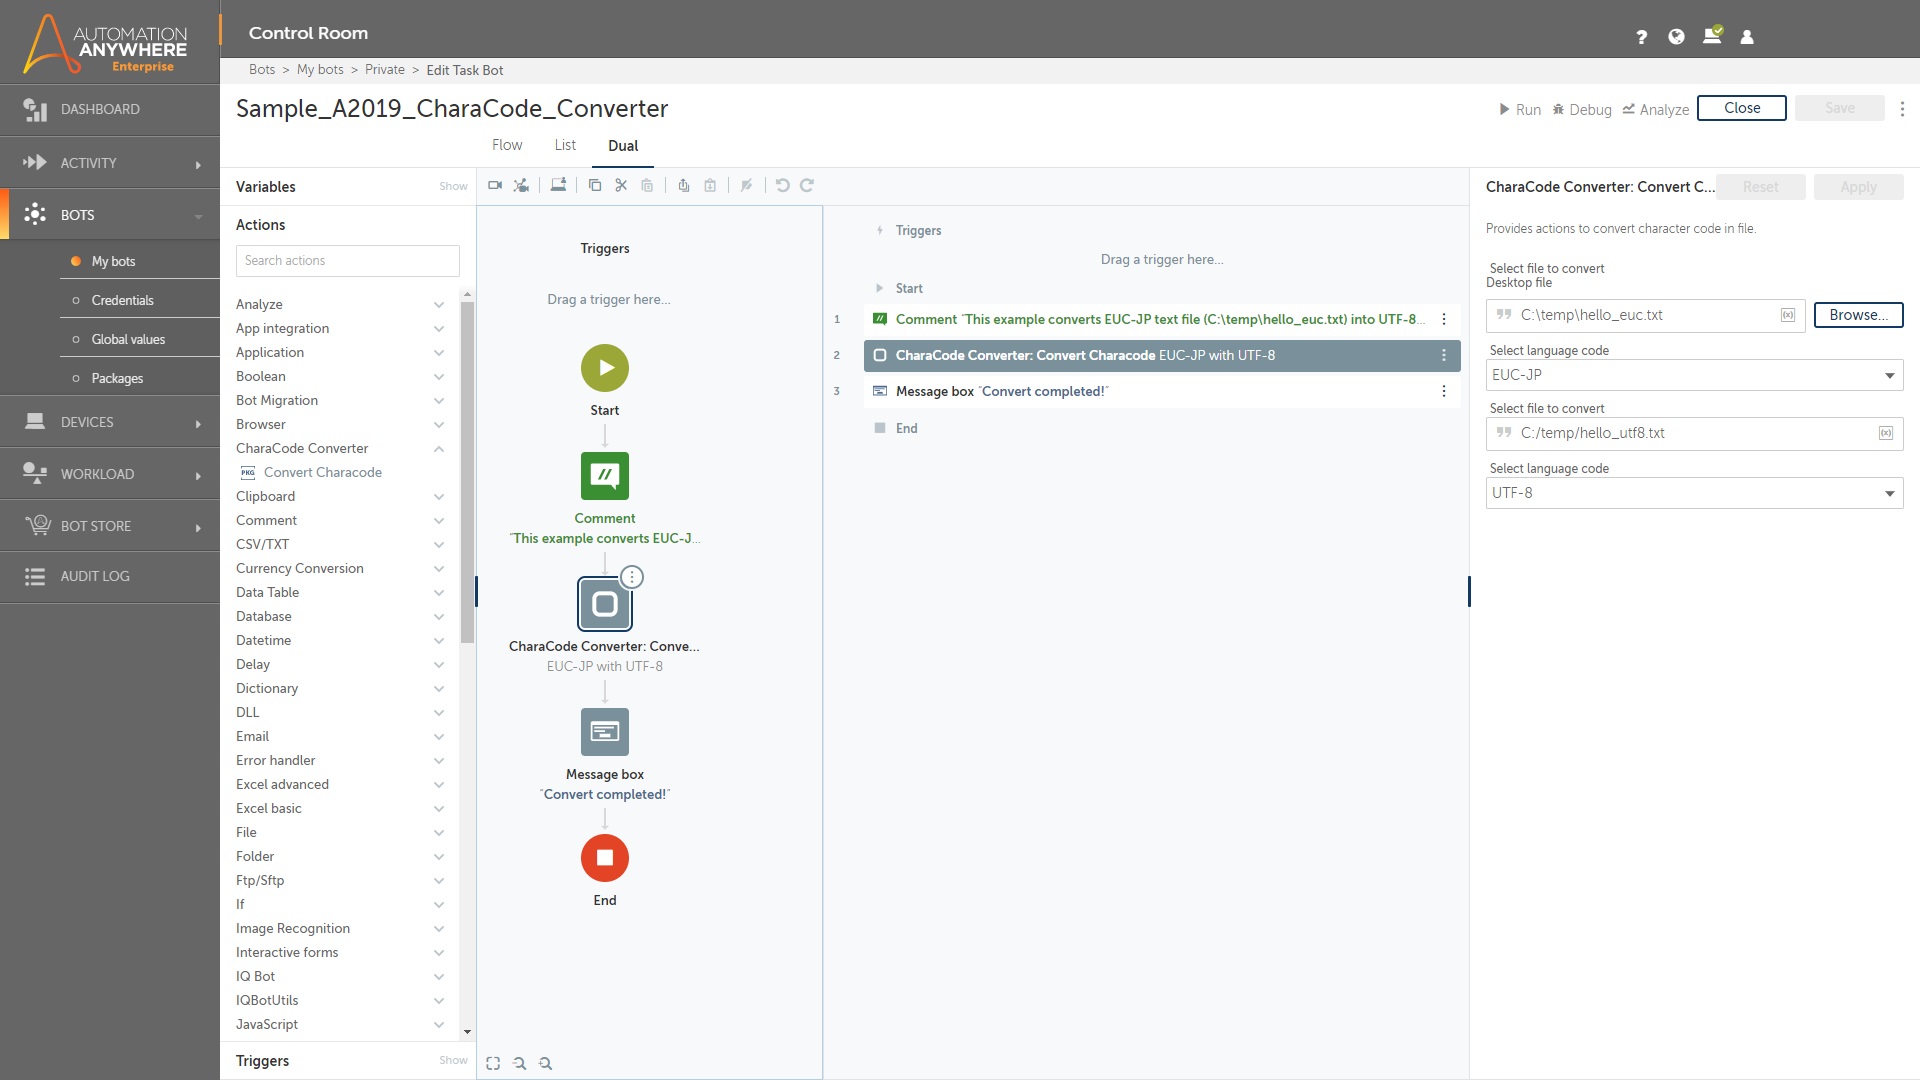Image resolution: width=1920 pixels, height=1080 pixels.
Task: Open the EUC-JP language code dropdown
Action: click(1693, 375)
